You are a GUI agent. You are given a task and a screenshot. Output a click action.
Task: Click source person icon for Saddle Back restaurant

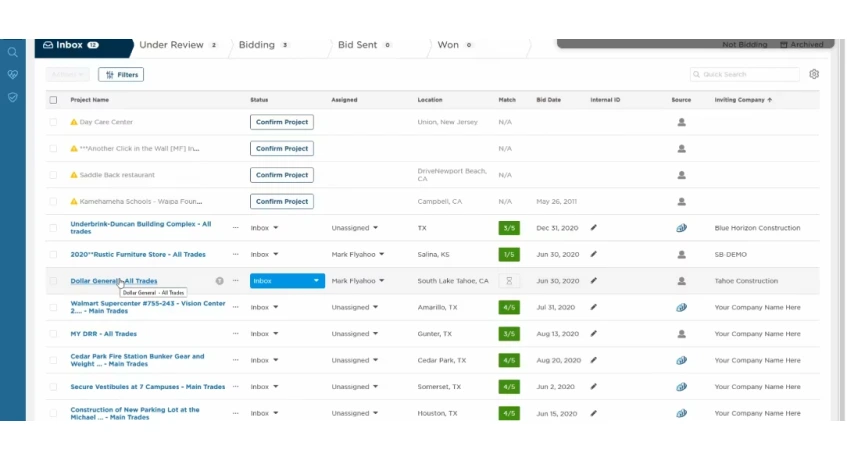click(x=681, y=175)
